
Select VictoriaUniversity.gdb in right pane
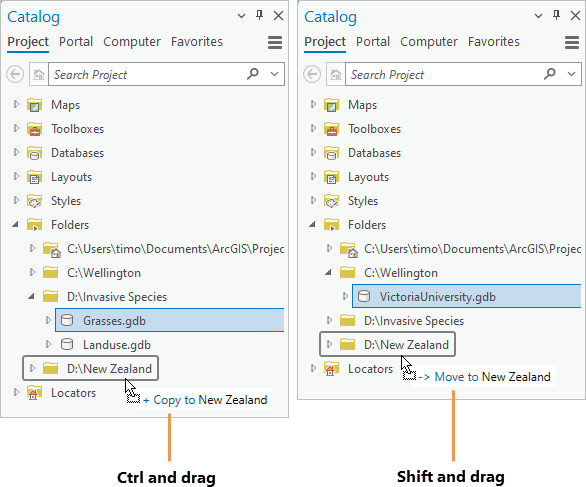pos(466,296)
